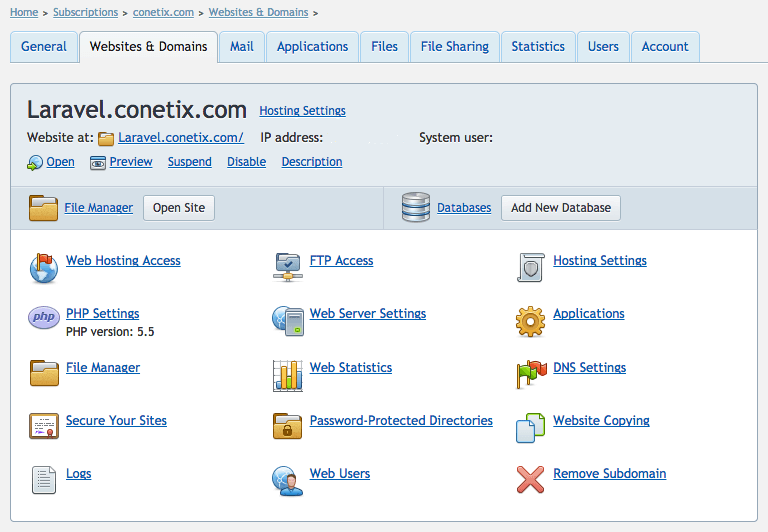This screenshot has width=768, height=532.
Task: Open the DNS Settings link
Action: tap(590, 367)
